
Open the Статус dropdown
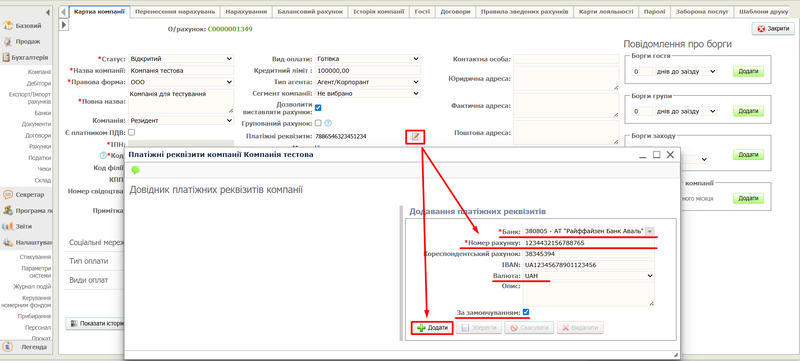[x=181, y=59]
